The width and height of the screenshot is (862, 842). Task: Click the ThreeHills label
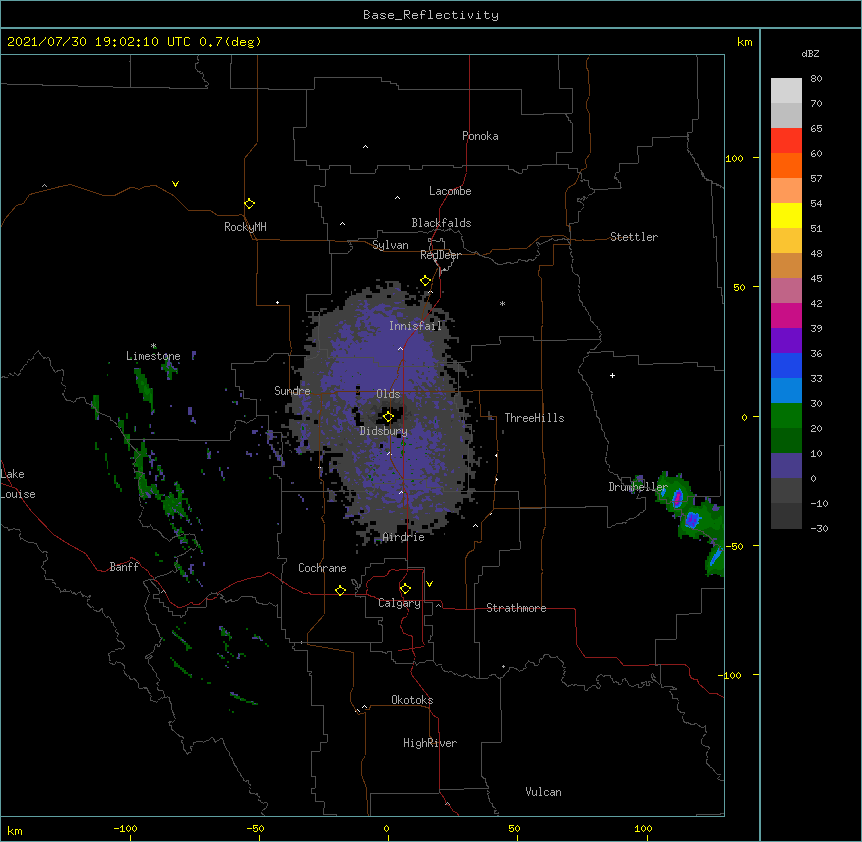coord(534,418)
